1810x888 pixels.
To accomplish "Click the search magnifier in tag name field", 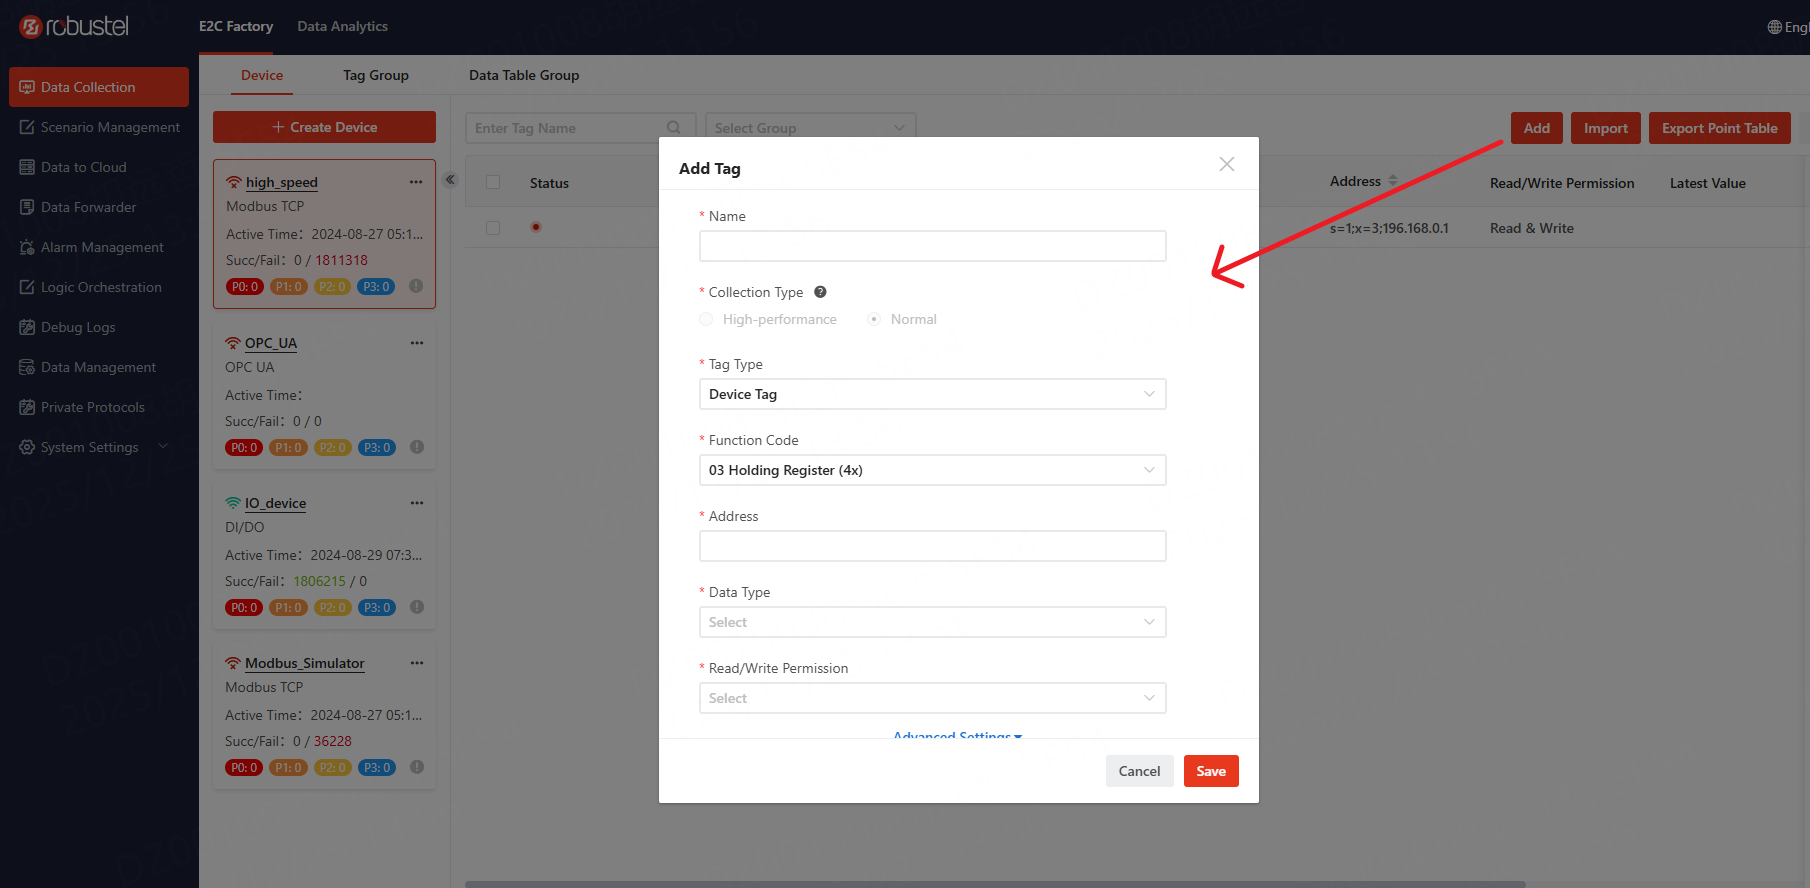I will point(674,128).
